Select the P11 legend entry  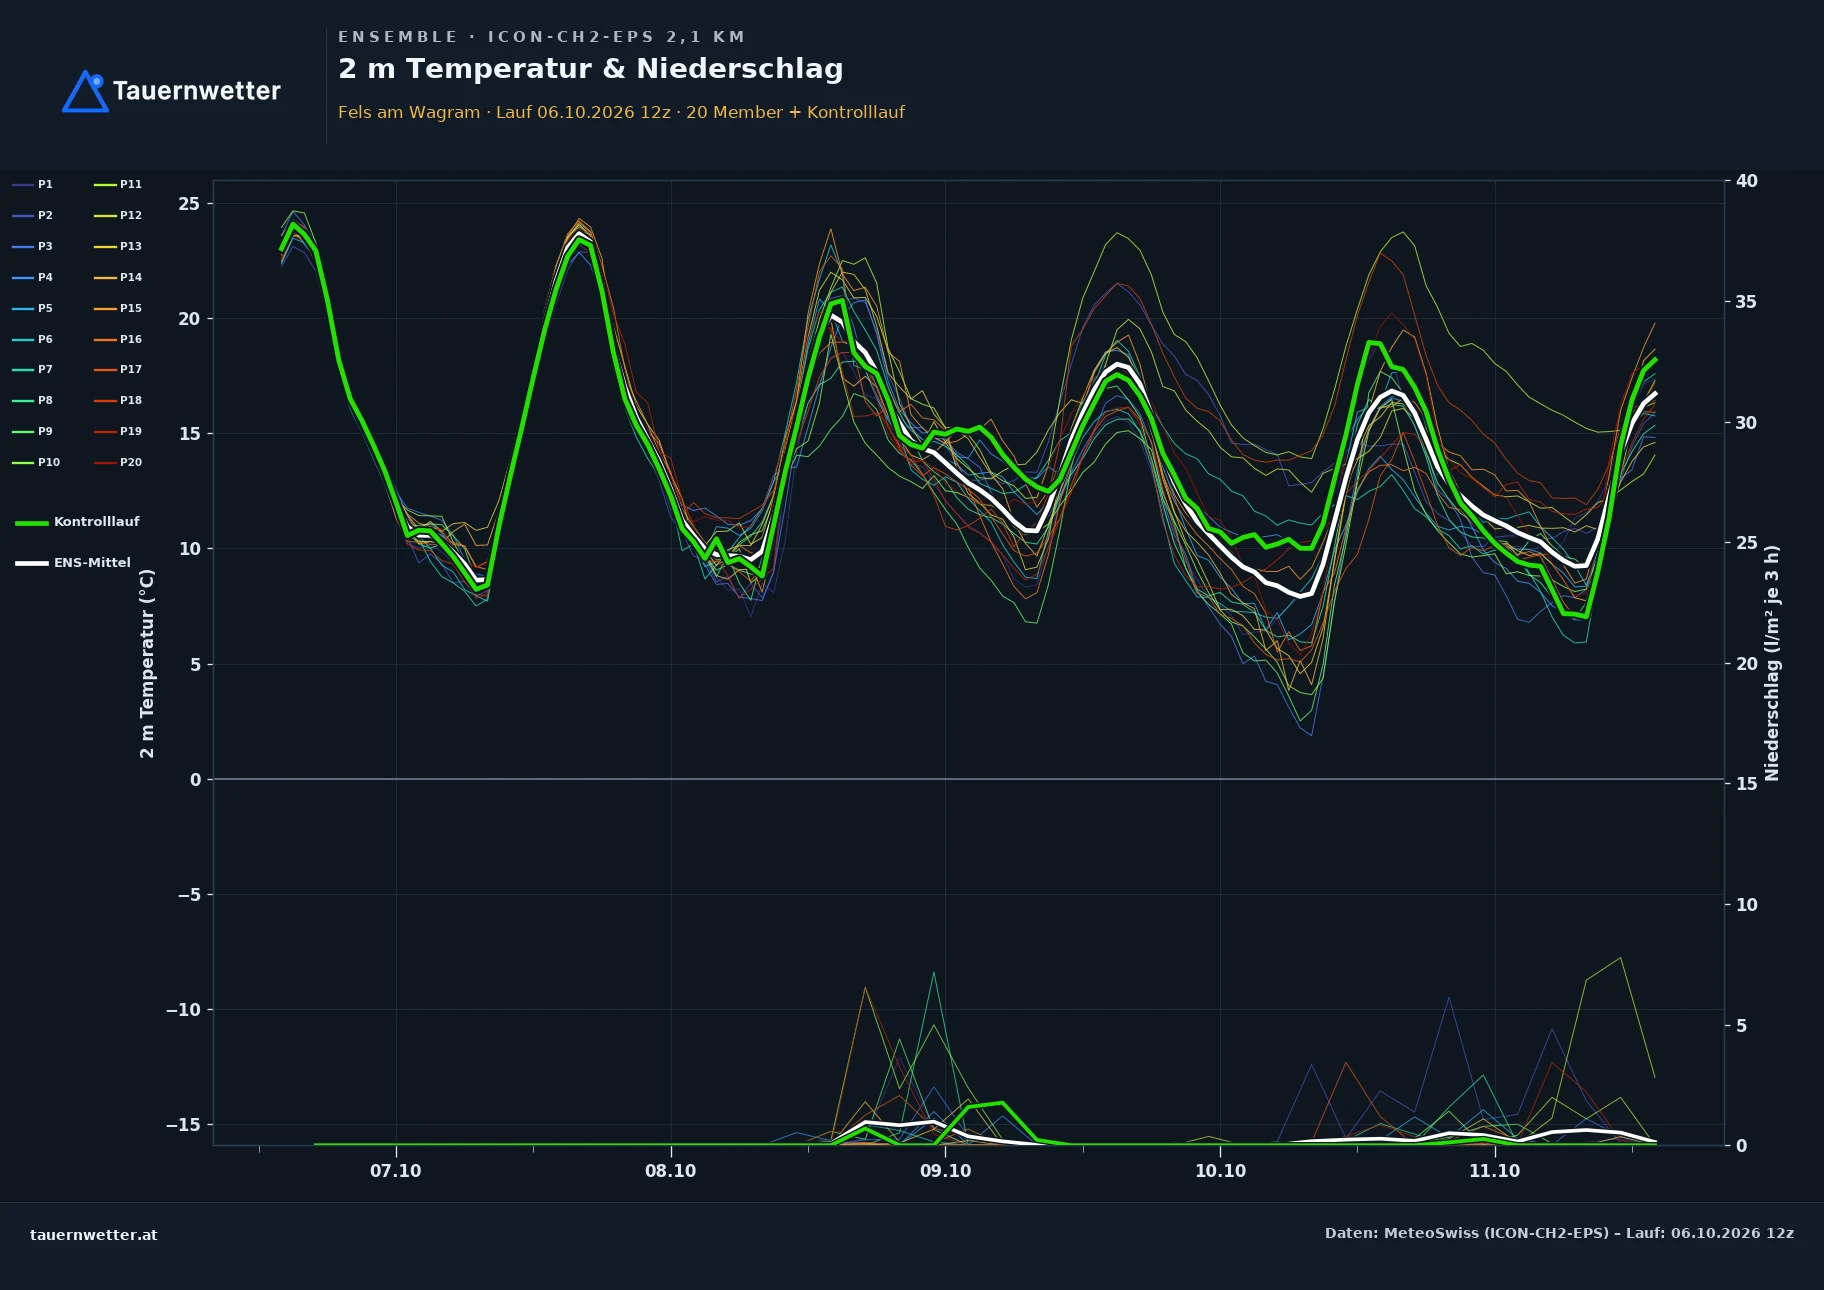[x=118, y=184]
